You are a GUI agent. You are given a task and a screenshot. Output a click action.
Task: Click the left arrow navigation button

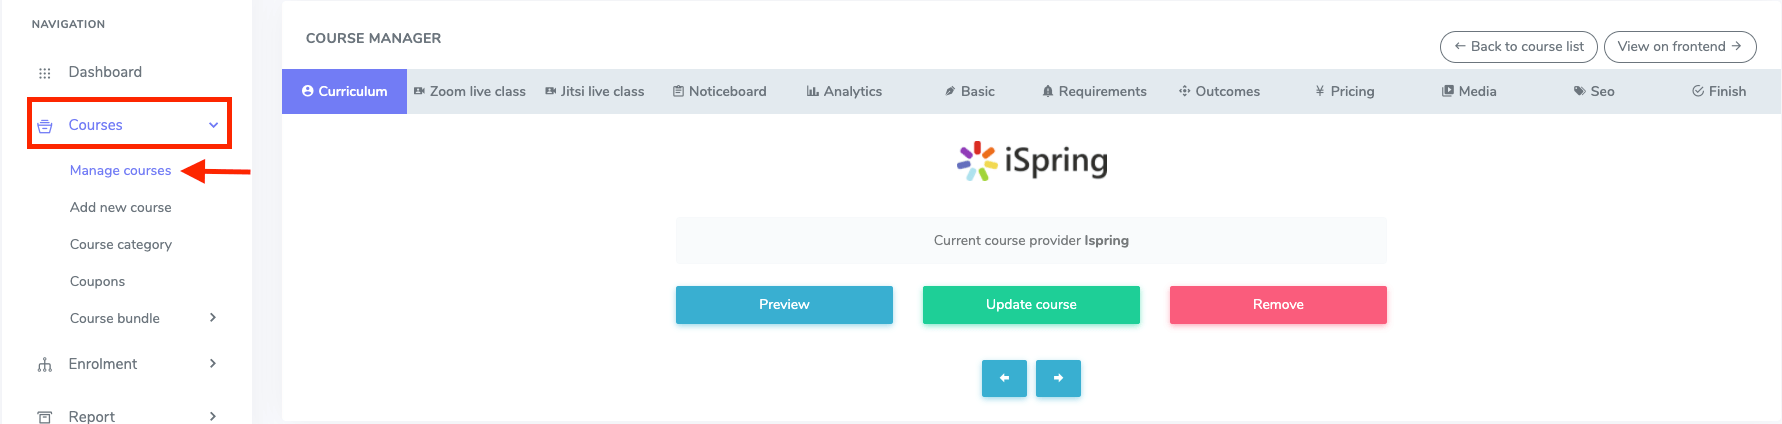(x=1004, y=378)
